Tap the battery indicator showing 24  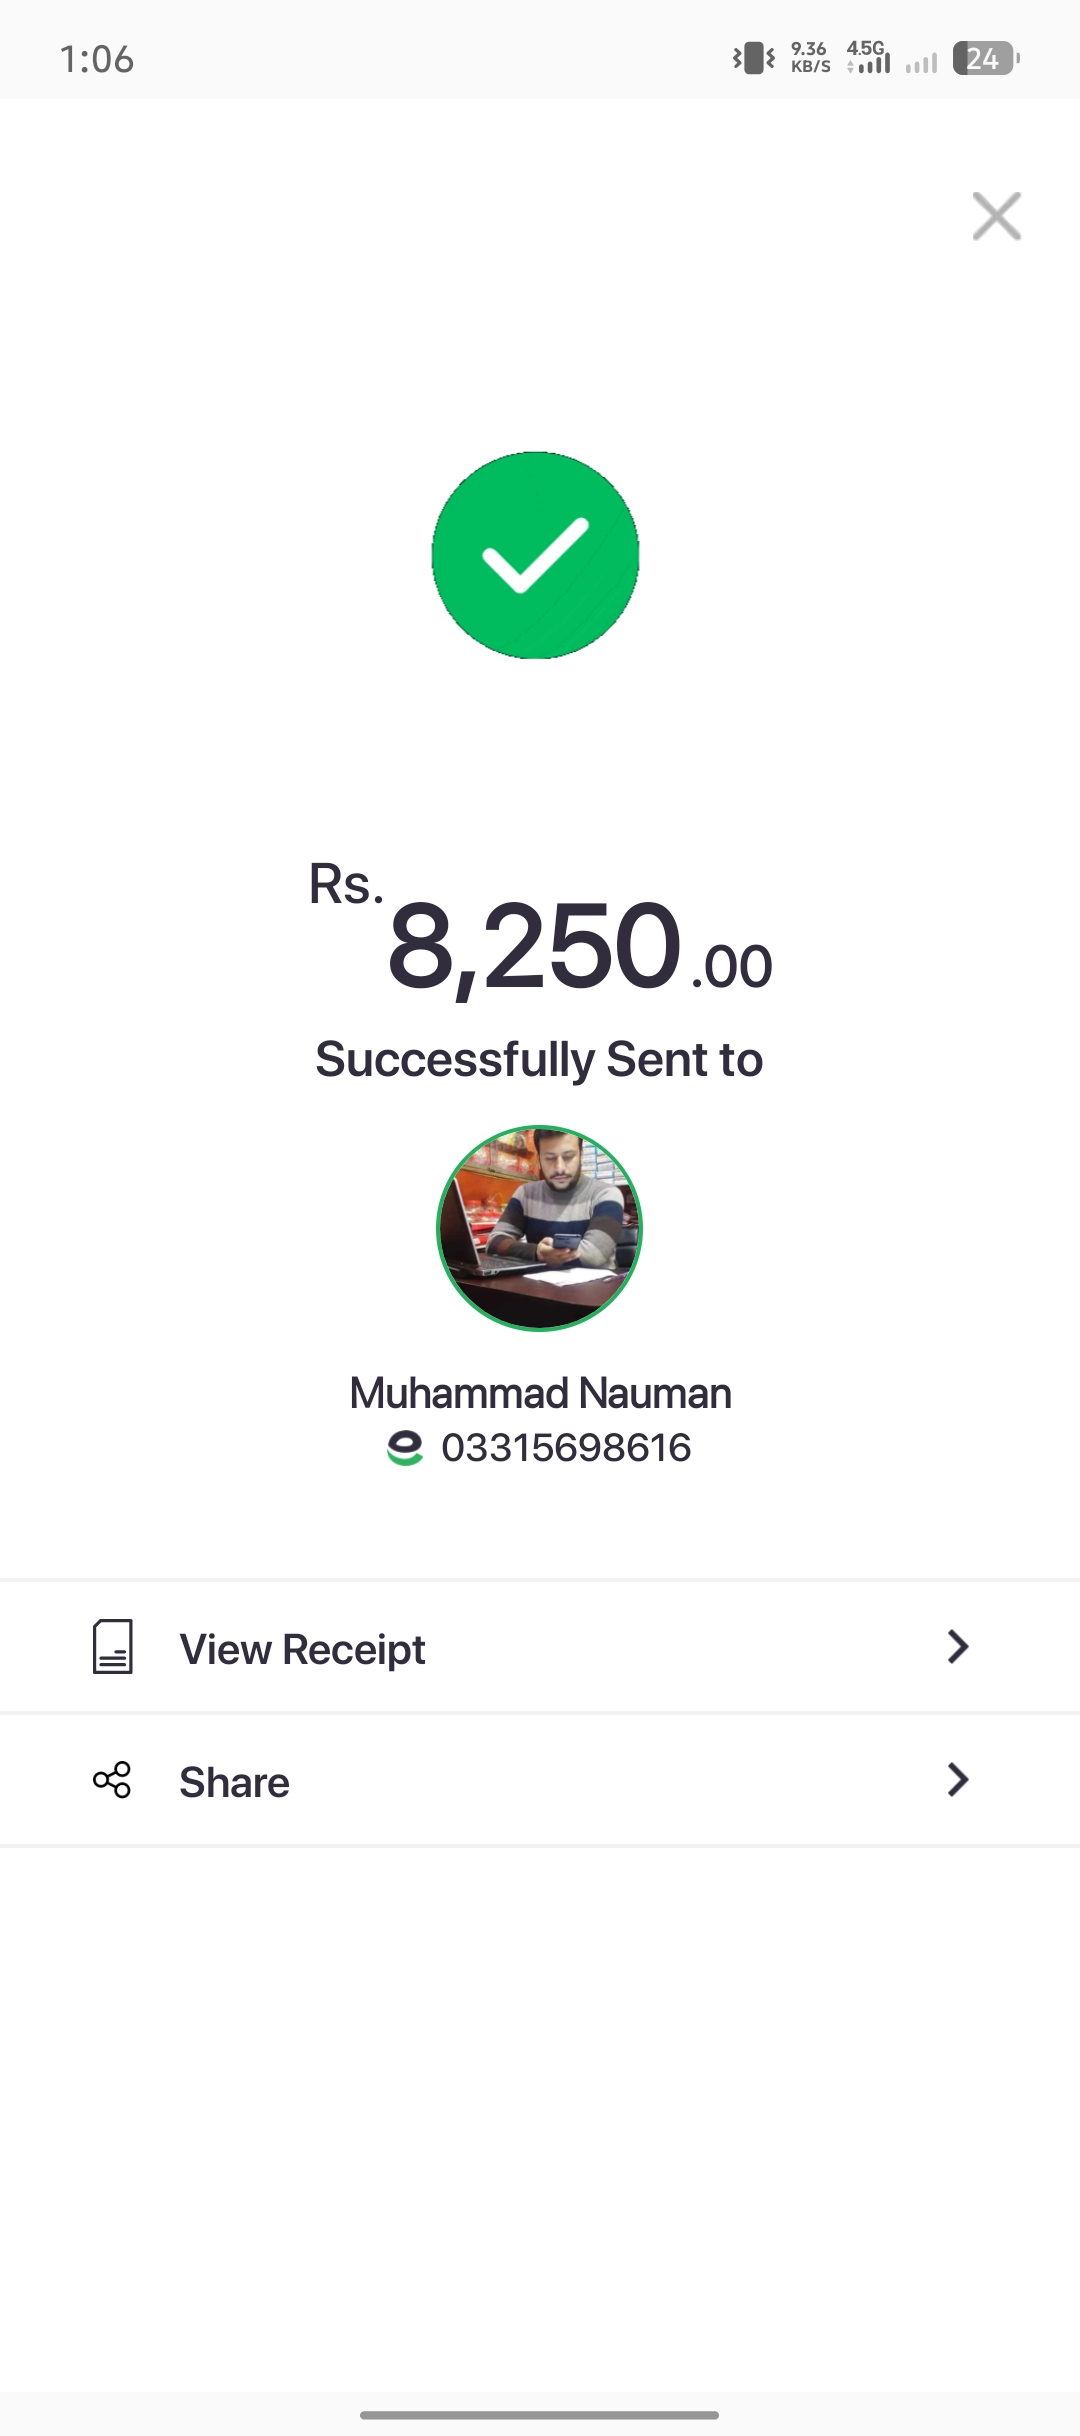click(x=986, y=58)
